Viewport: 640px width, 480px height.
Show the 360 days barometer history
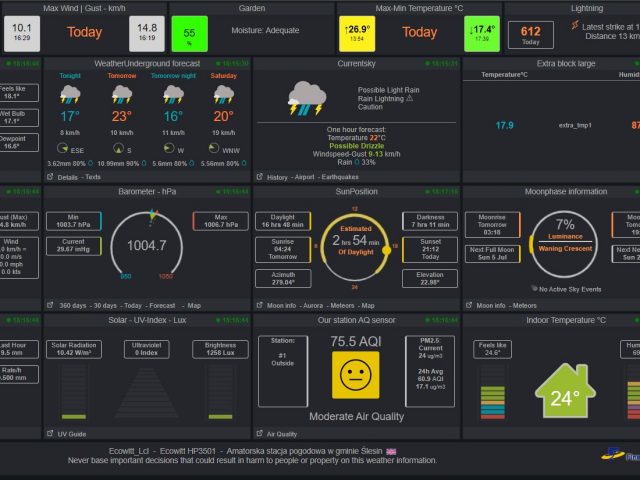73,305
